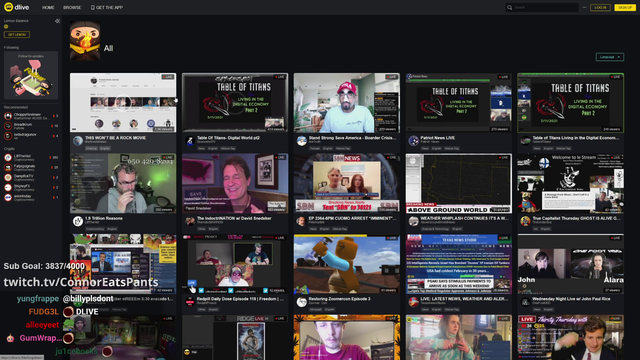Click The IndoctriNATION w/ David Snedeker title
The height and width of the screenshot is (360, 640).
click(234, 218)
